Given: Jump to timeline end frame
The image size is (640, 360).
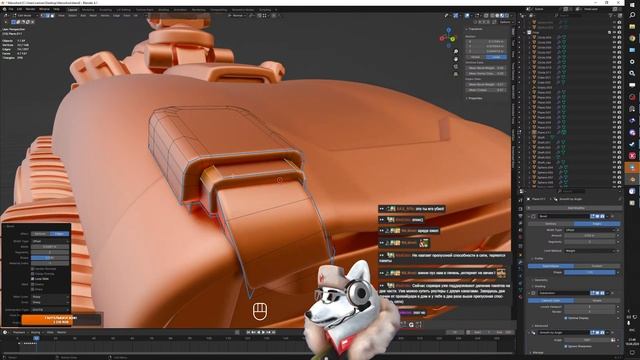Looking at the screenshot, I should (273, 332).
